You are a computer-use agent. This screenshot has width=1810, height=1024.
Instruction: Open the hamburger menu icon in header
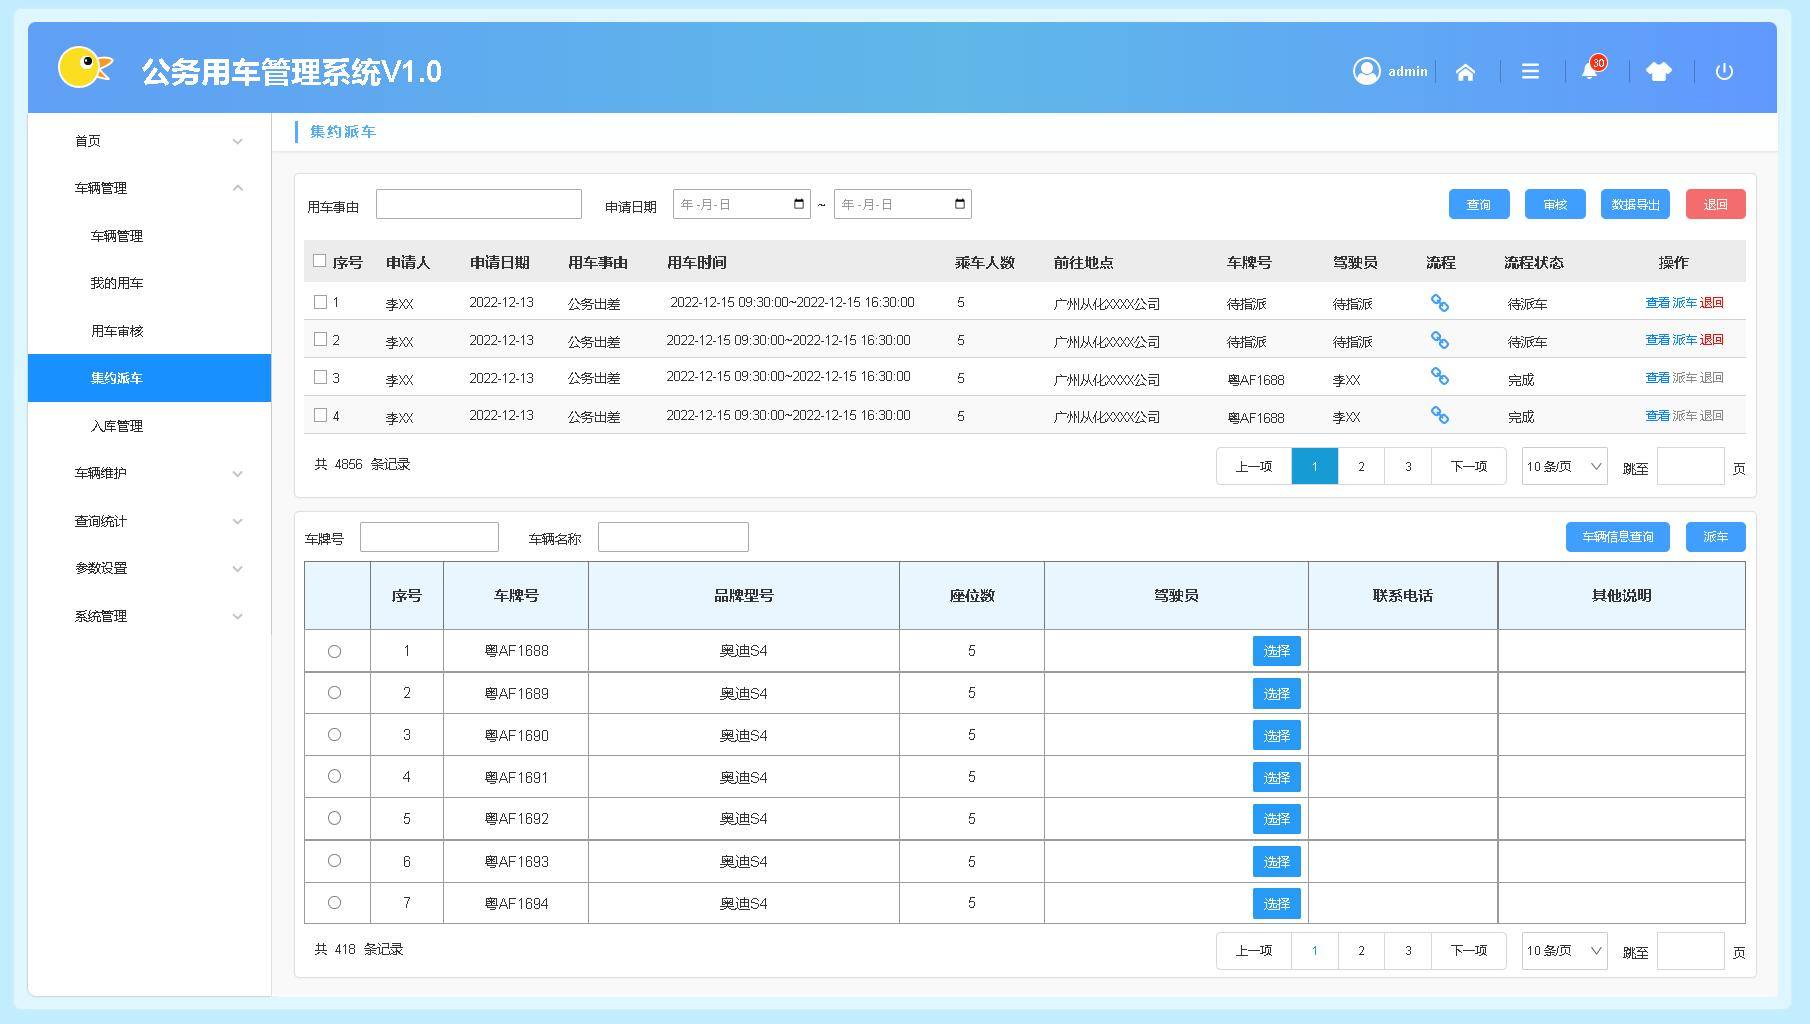click(1530, 72)
